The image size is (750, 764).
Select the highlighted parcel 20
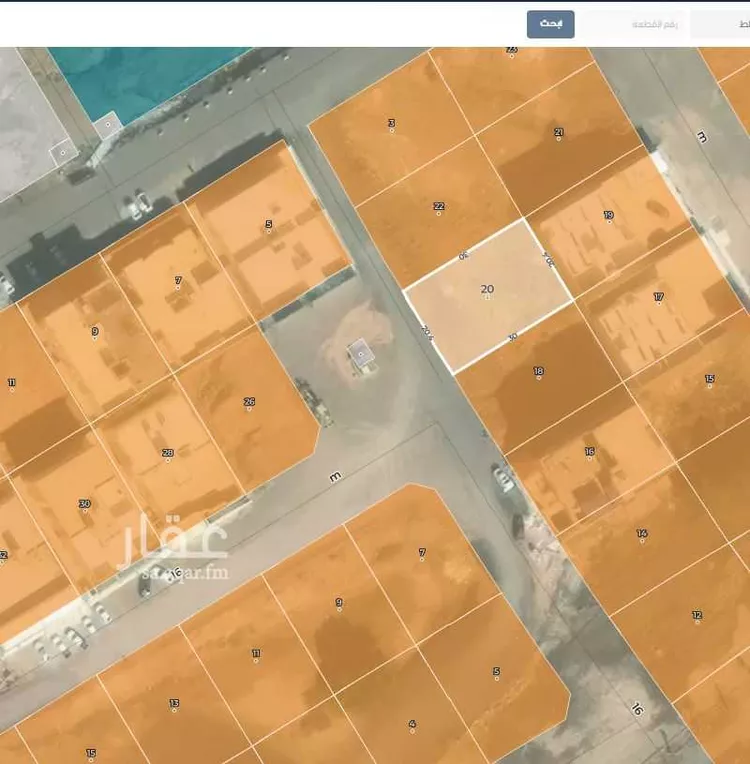point(487,297)
